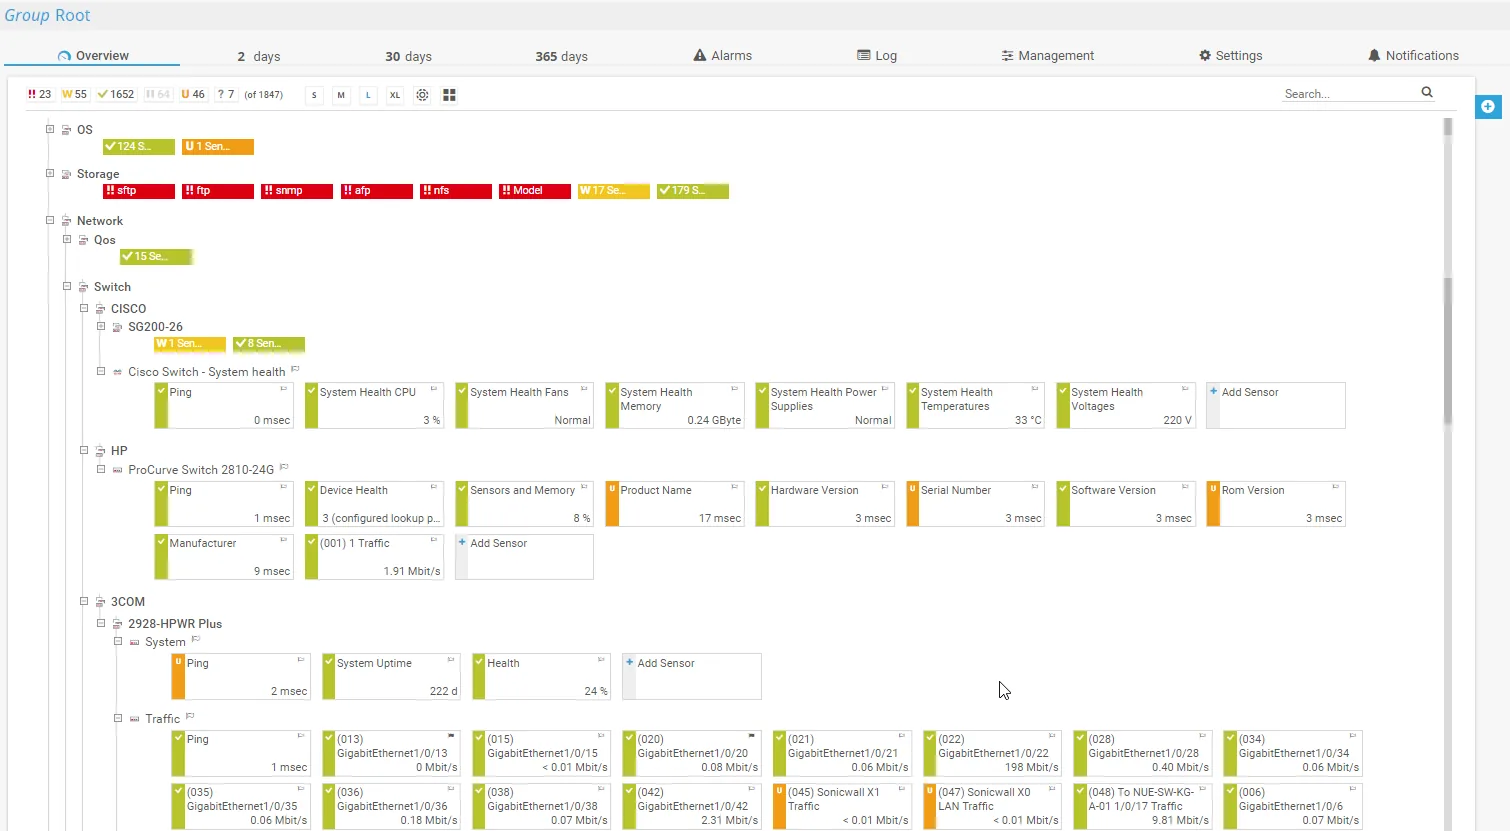This screenshot has height=831, width=1510.
Task: Open the 2 days tab
Action: pos(259,56)
